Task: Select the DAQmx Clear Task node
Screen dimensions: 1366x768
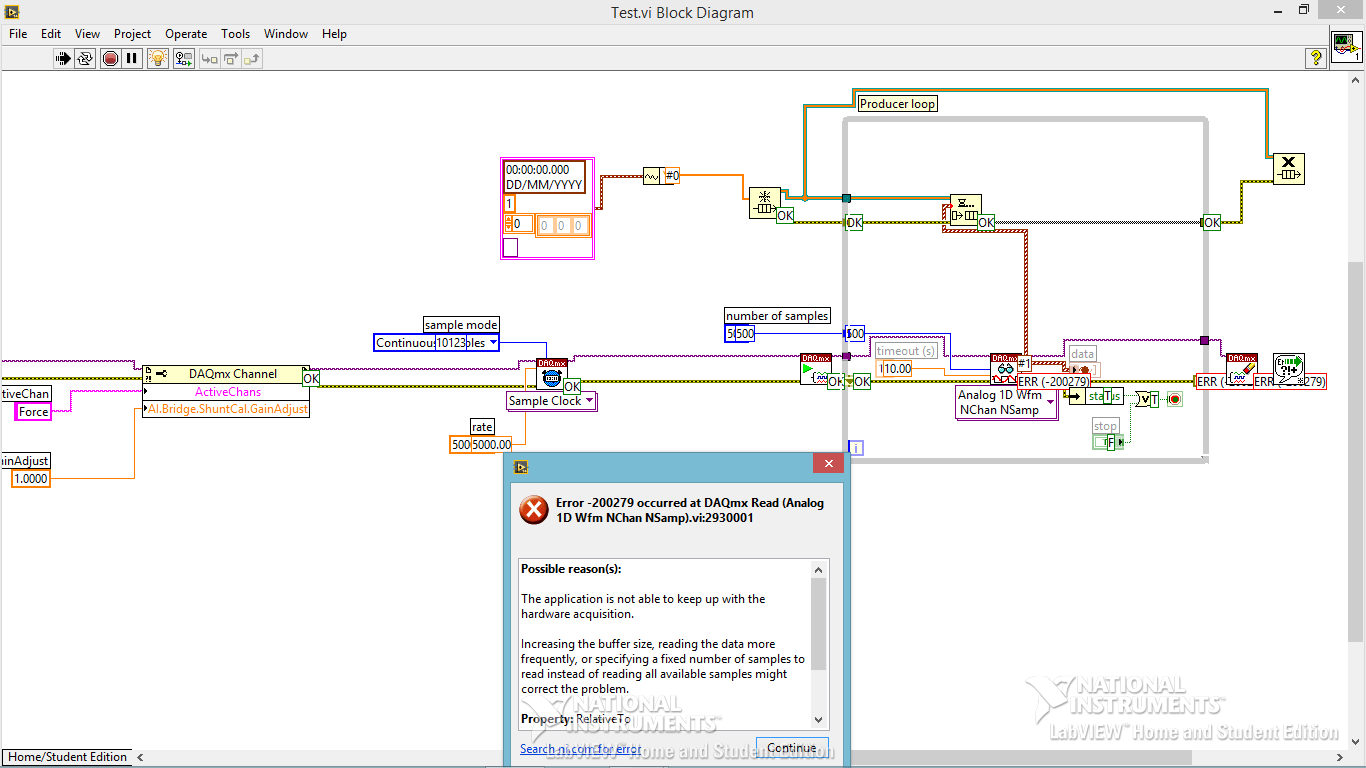Action: tap(1241, 369)
